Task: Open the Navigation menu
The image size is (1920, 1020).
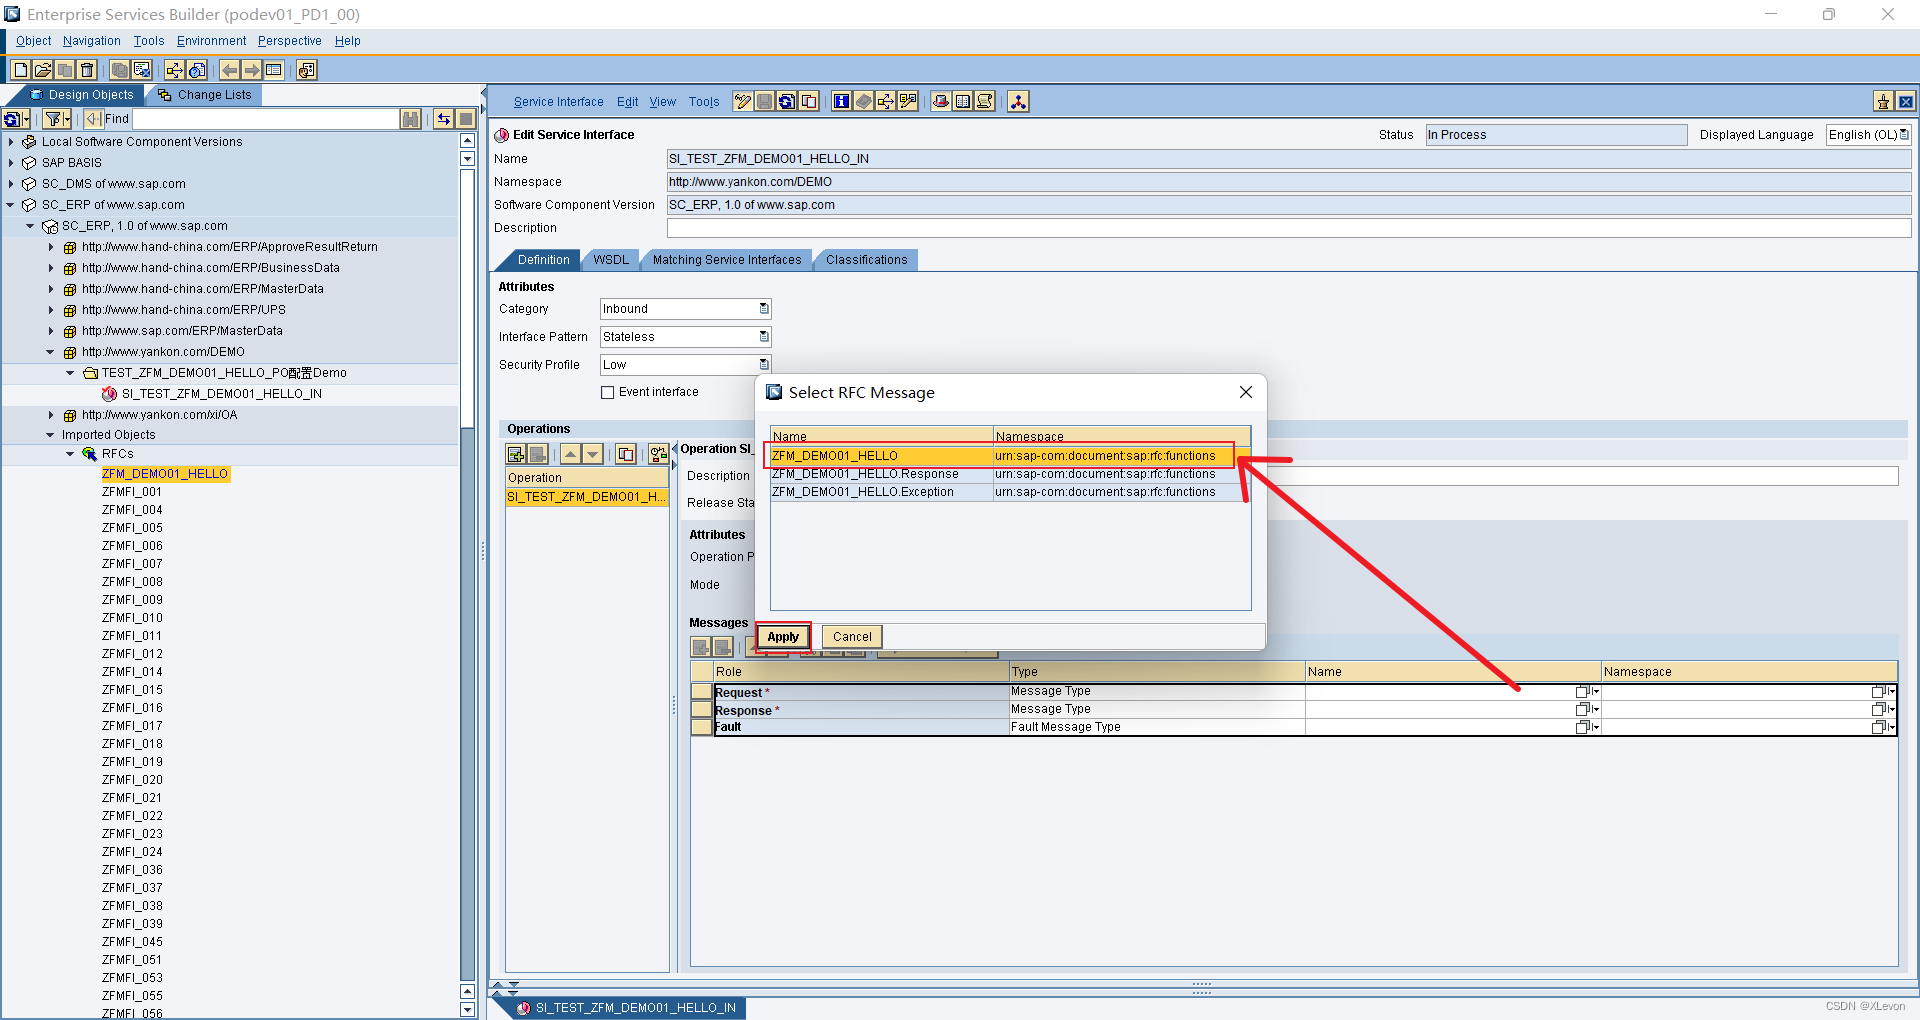Action: (91, 41)
